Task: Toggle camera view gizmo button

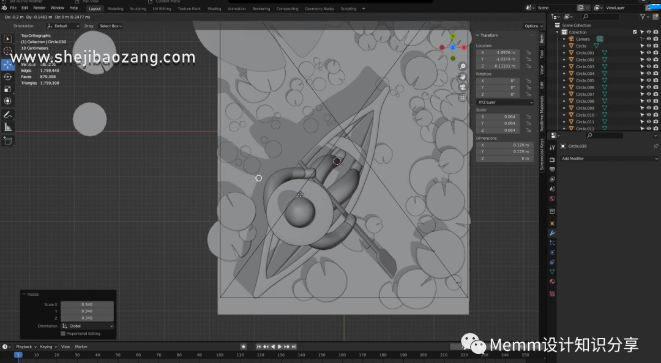Action: (462, 87)
